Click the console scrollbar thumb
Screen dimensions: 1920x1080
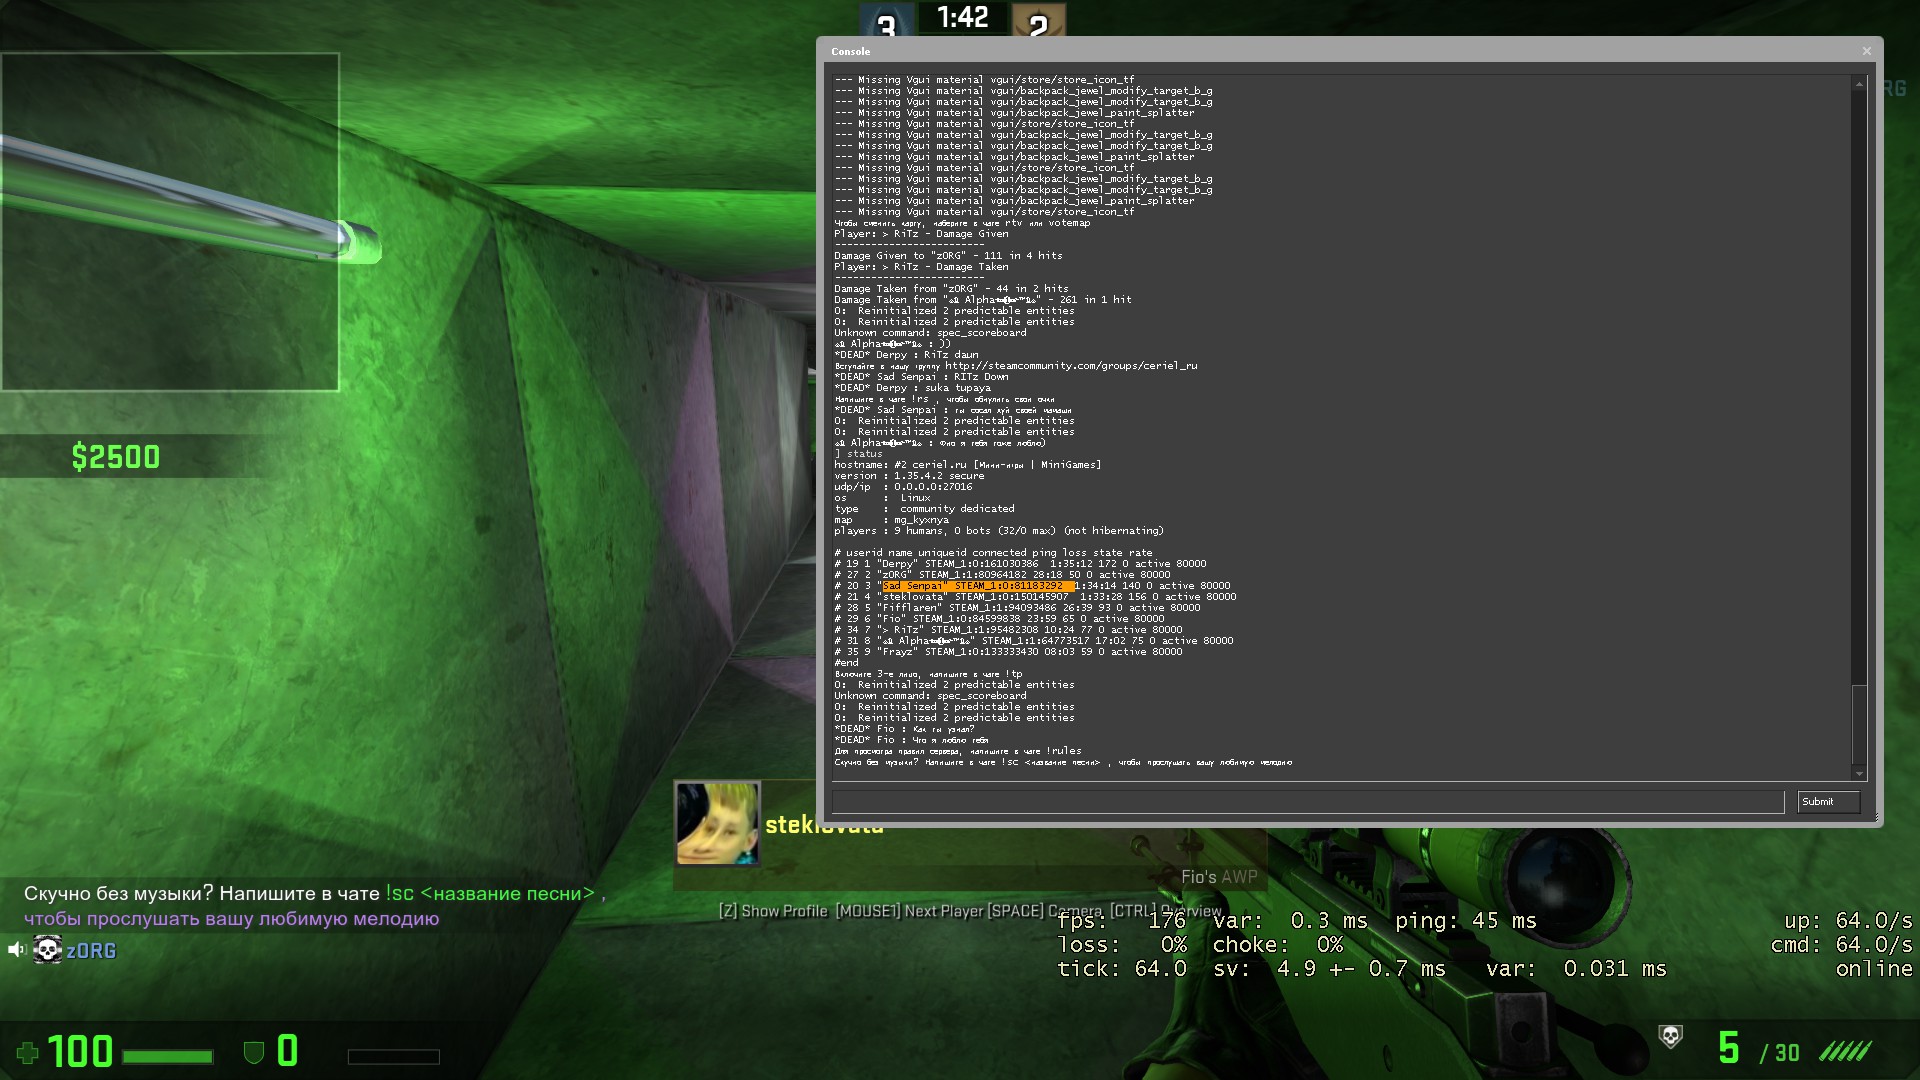point(1859,724)
